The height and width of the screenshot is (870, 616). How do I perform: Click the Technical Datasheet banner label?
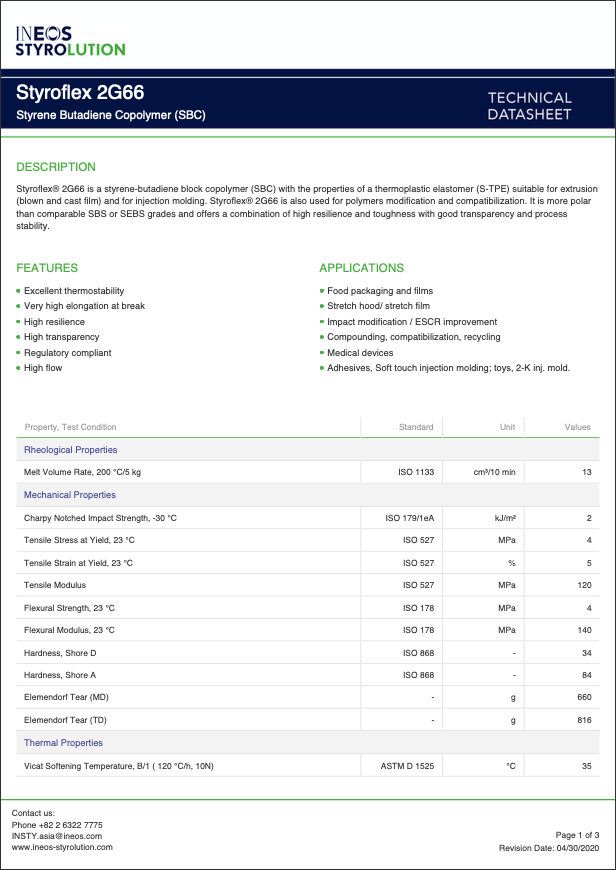tap(529, 106)
